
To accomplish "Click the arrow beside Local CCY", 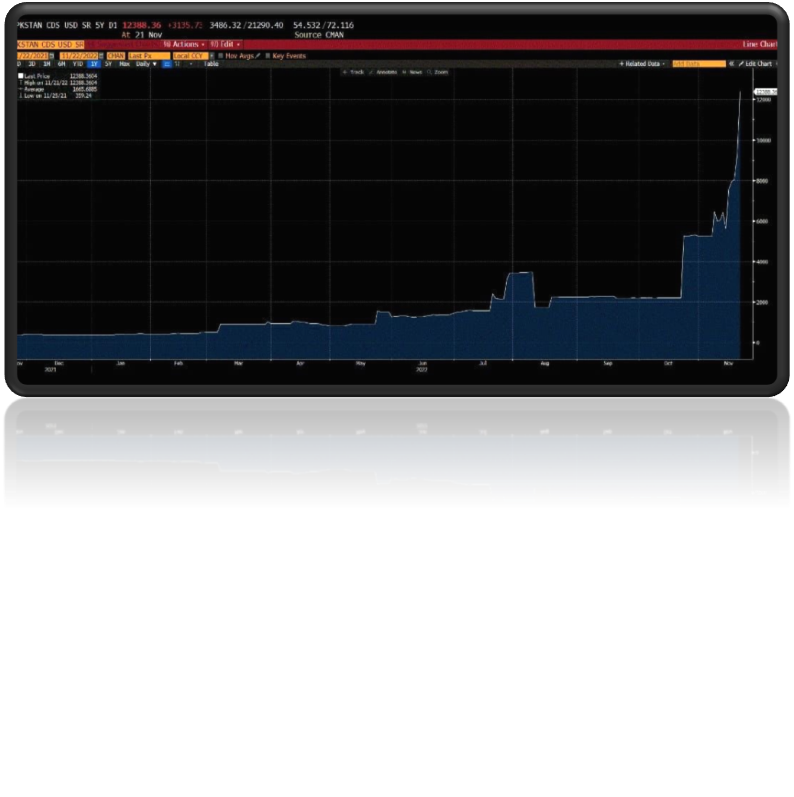I will pyautogui.click(x=212, y=56).
